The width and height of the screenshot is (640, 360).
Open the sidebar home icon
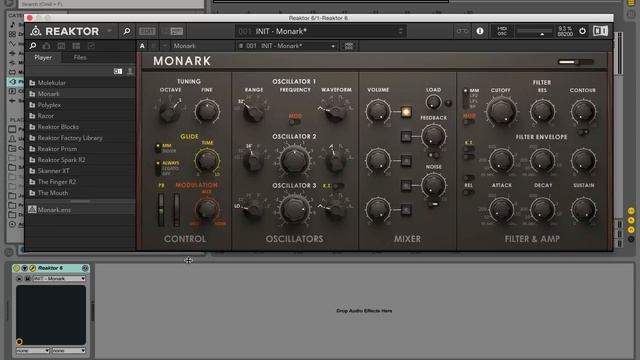coord(47,46)
